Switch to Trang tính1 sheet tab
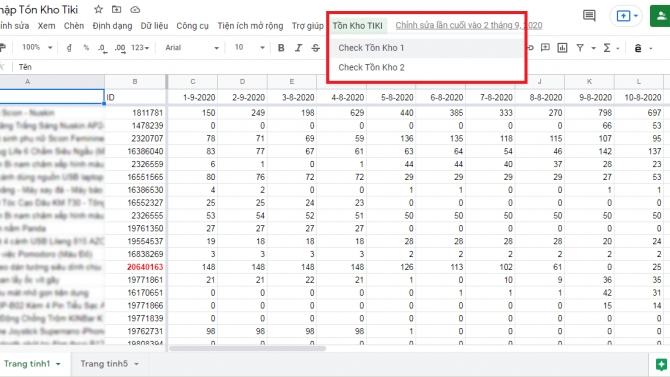Viewport: 670px width, 377px height. click(x=27, y=364)
